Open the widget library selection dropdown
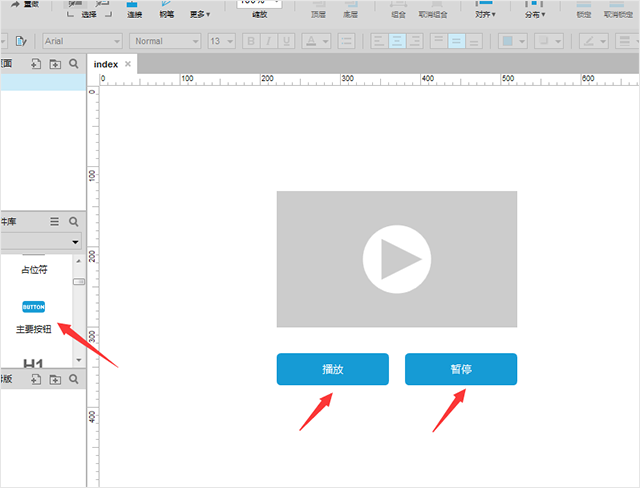The height and width of the screenshot is (488, 640). point(41,242)
